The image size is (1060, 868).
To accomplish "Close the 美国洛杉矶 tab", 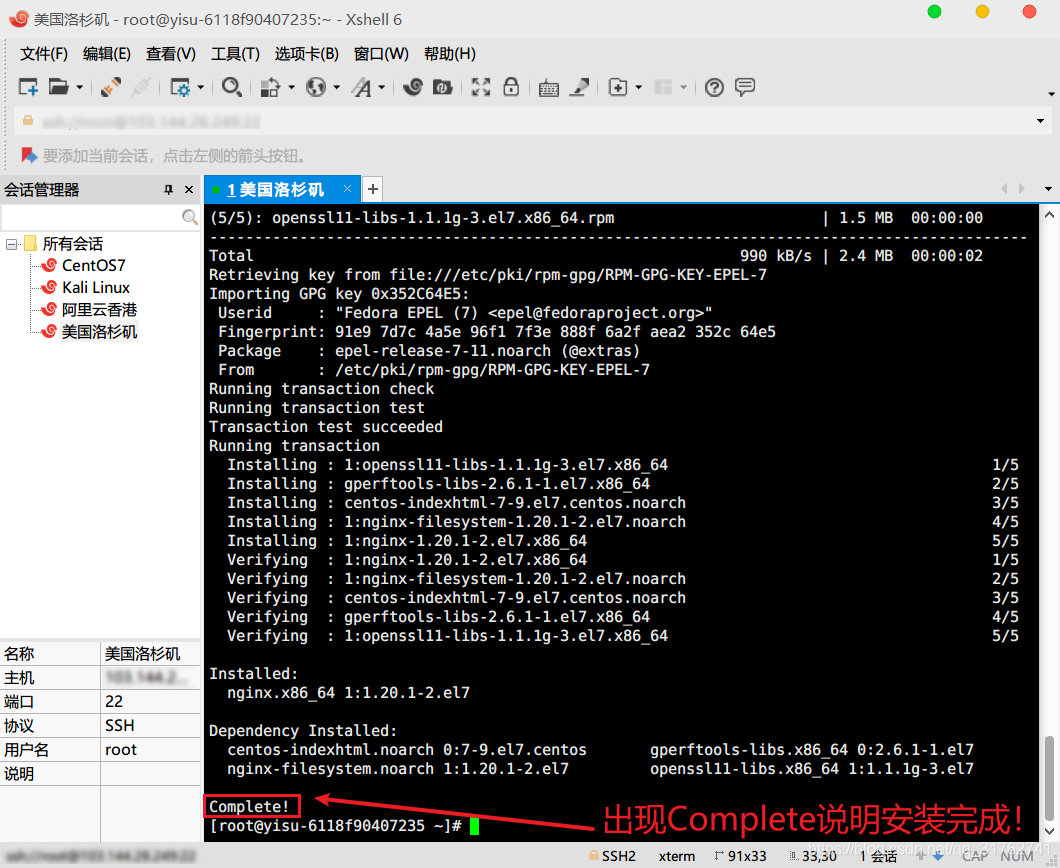I will pyautogui.click(x=347, y=189).
